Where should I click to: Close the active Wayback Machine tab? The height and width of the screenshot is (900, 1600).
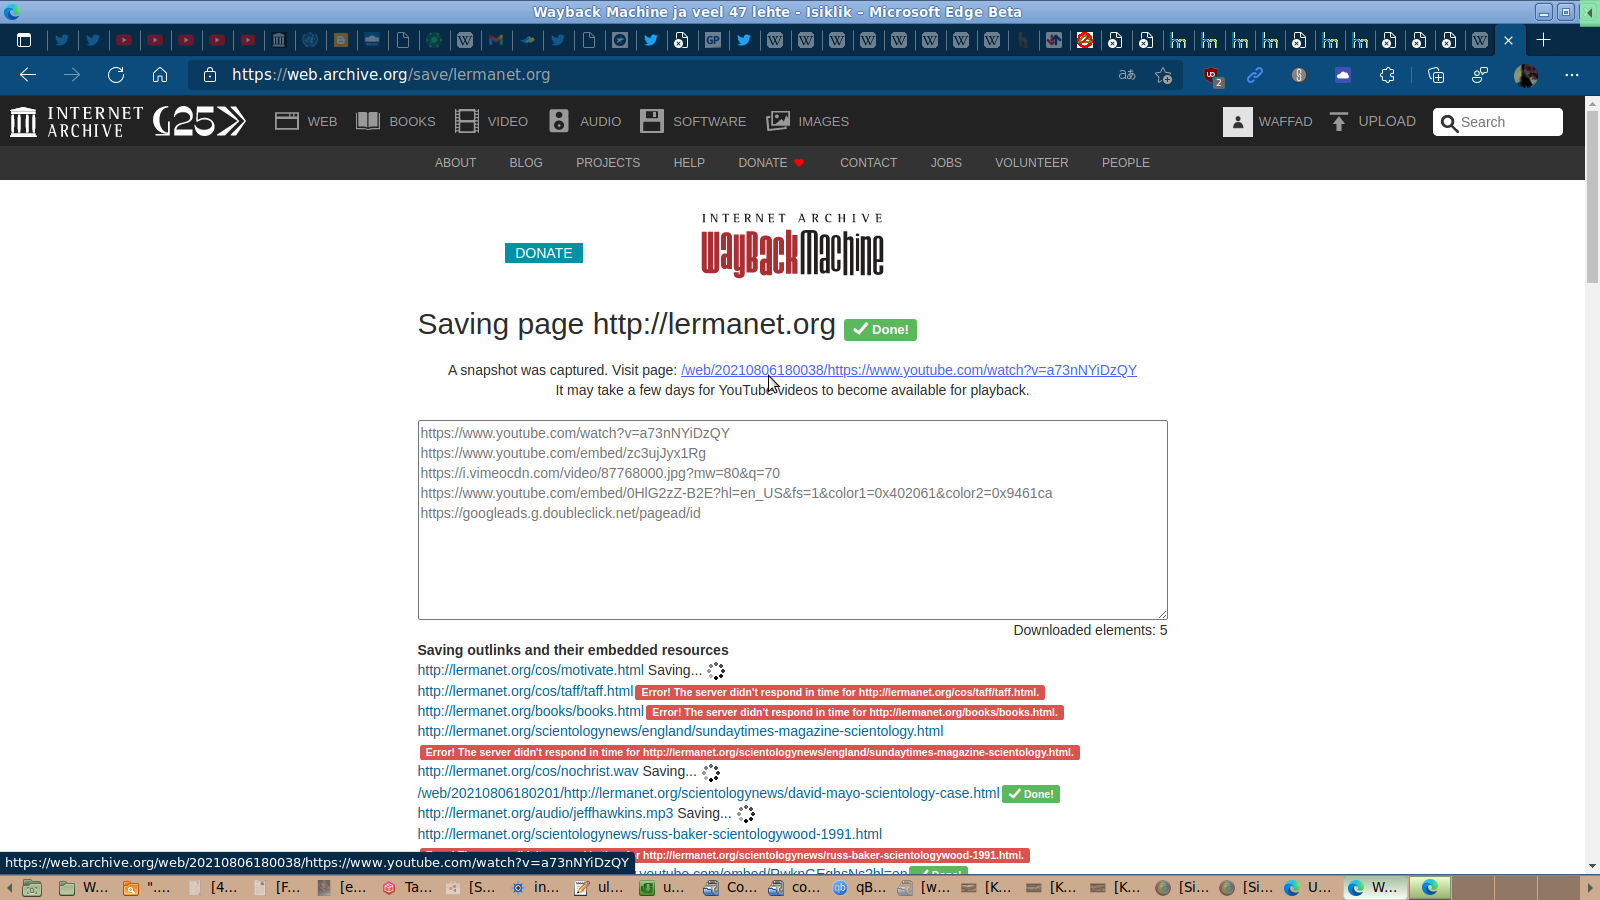[1509, 41]
